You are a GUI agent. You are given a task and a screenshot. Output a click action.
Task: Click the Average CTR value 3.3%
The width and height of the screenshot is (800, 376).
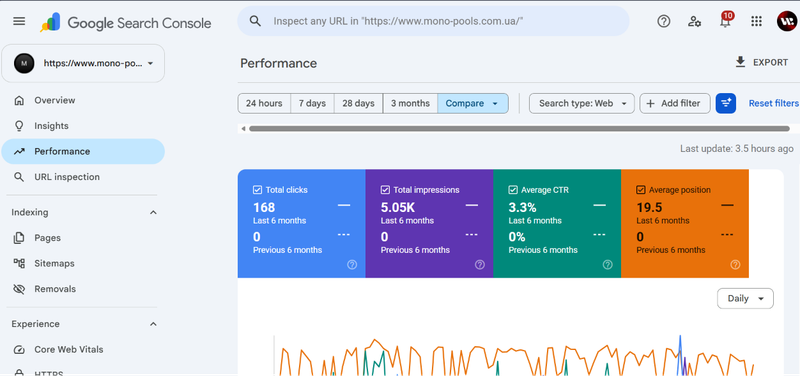pyautogui.click(x=522, y=208)
